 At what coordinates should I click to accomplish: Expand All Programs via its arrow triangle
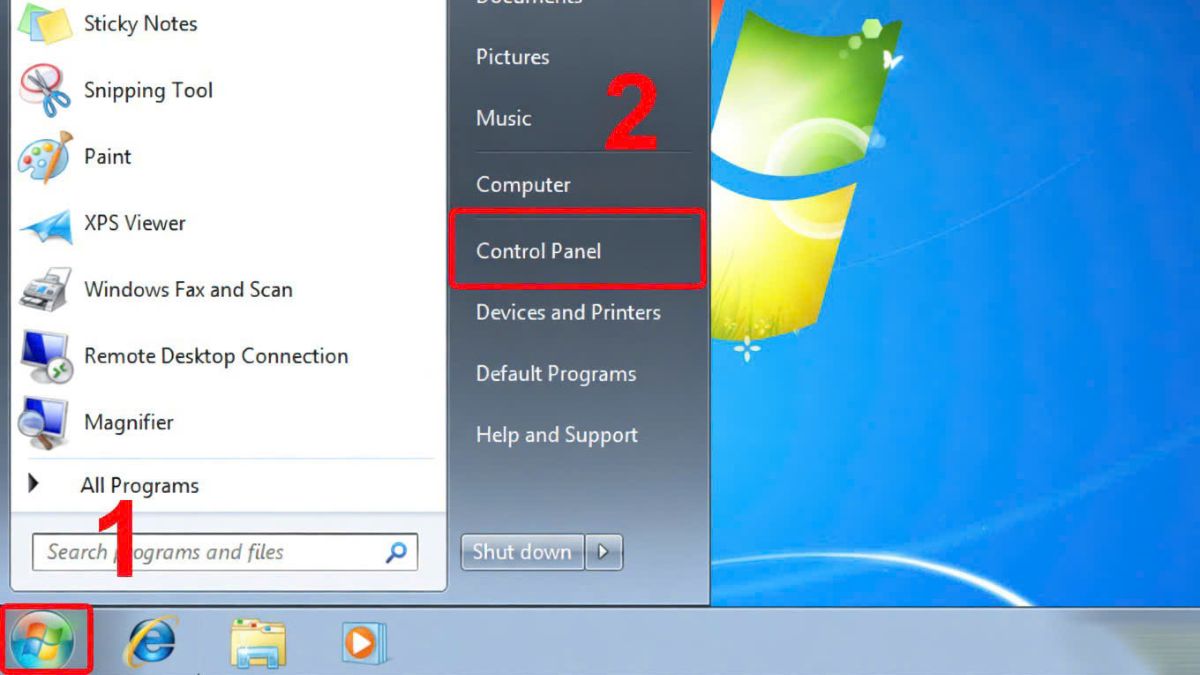[x=35, y=485]
